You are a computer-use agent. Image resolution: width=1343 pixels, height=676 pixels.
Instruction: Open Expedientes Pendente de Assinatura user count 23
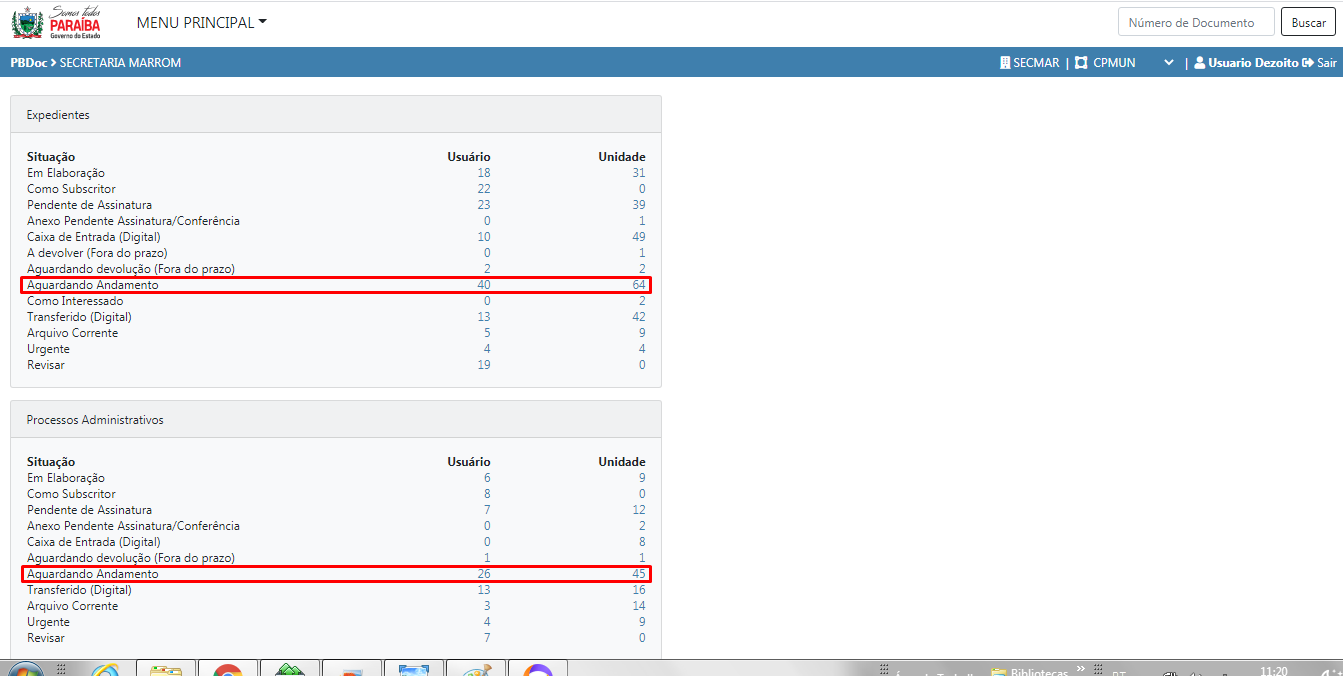pyautogui.click(x=484, y=205)
